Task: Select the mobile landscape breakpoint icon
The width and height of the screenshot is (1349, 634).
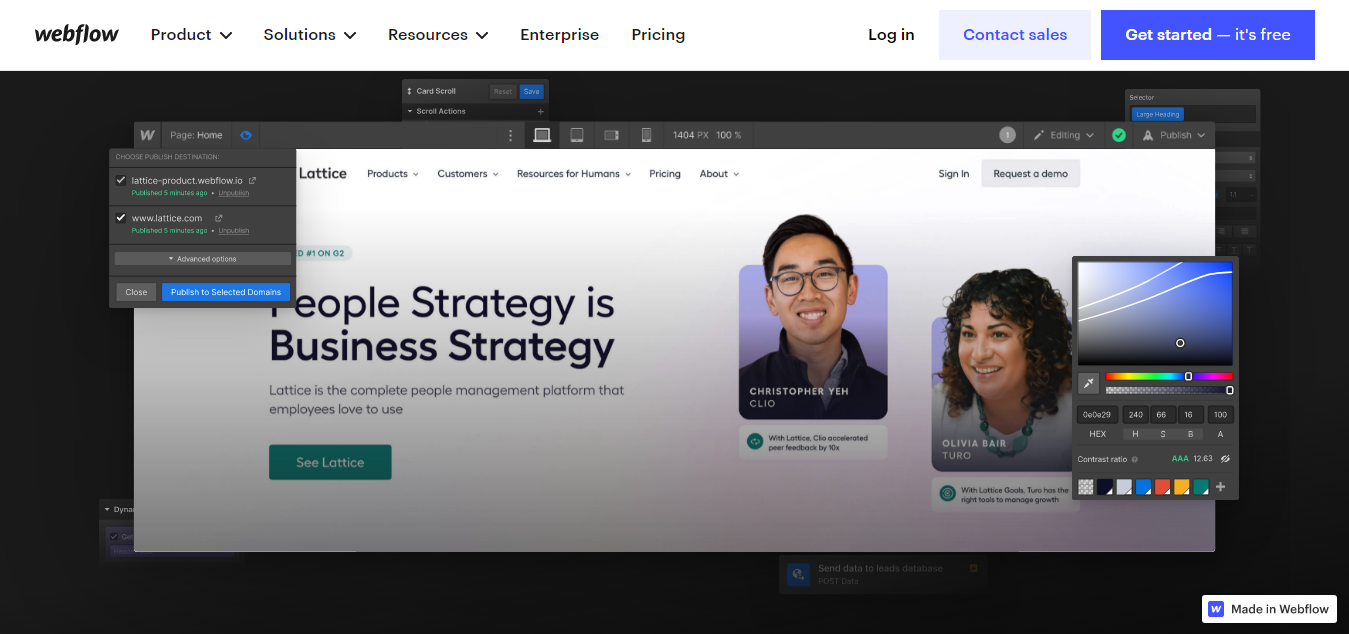Action: coord(611,135)
